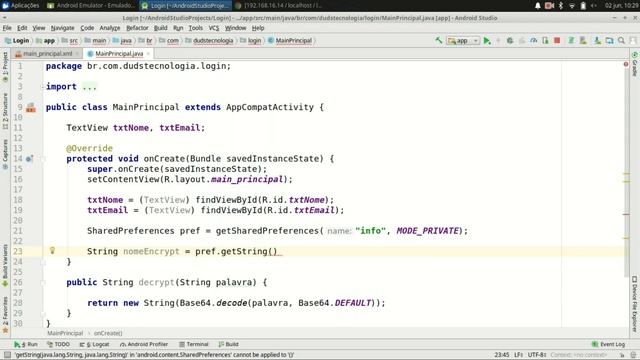Change the UTF-8 file encoding
Image resolution: width=640 pixels, height=360 pixels.
click(x=537, y=355)
